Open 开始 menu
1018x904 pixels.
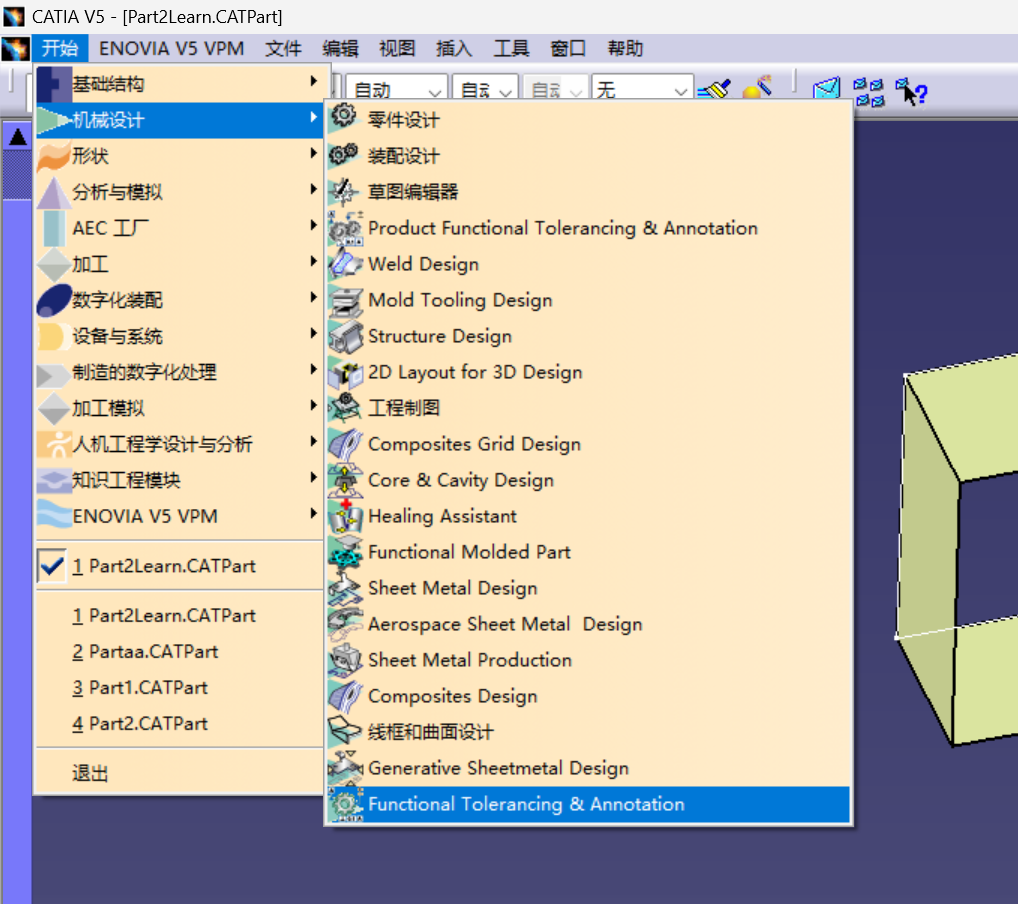coord(60,48)
